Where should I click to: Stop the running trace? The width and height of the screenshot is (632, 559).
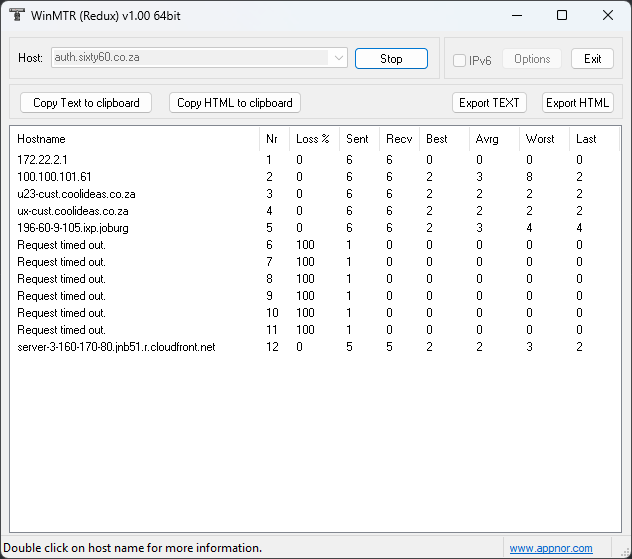[x=391, y=59]
